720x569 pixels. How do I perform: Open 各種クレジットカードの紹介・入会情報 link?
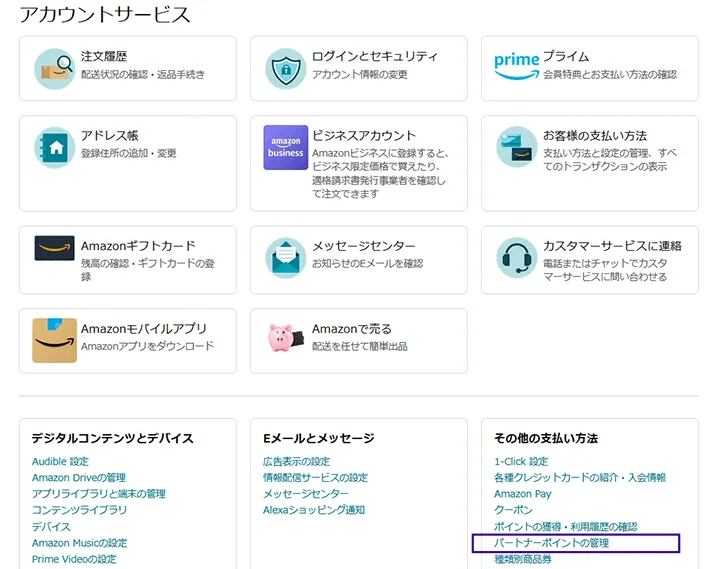click(x=580, y=478)
